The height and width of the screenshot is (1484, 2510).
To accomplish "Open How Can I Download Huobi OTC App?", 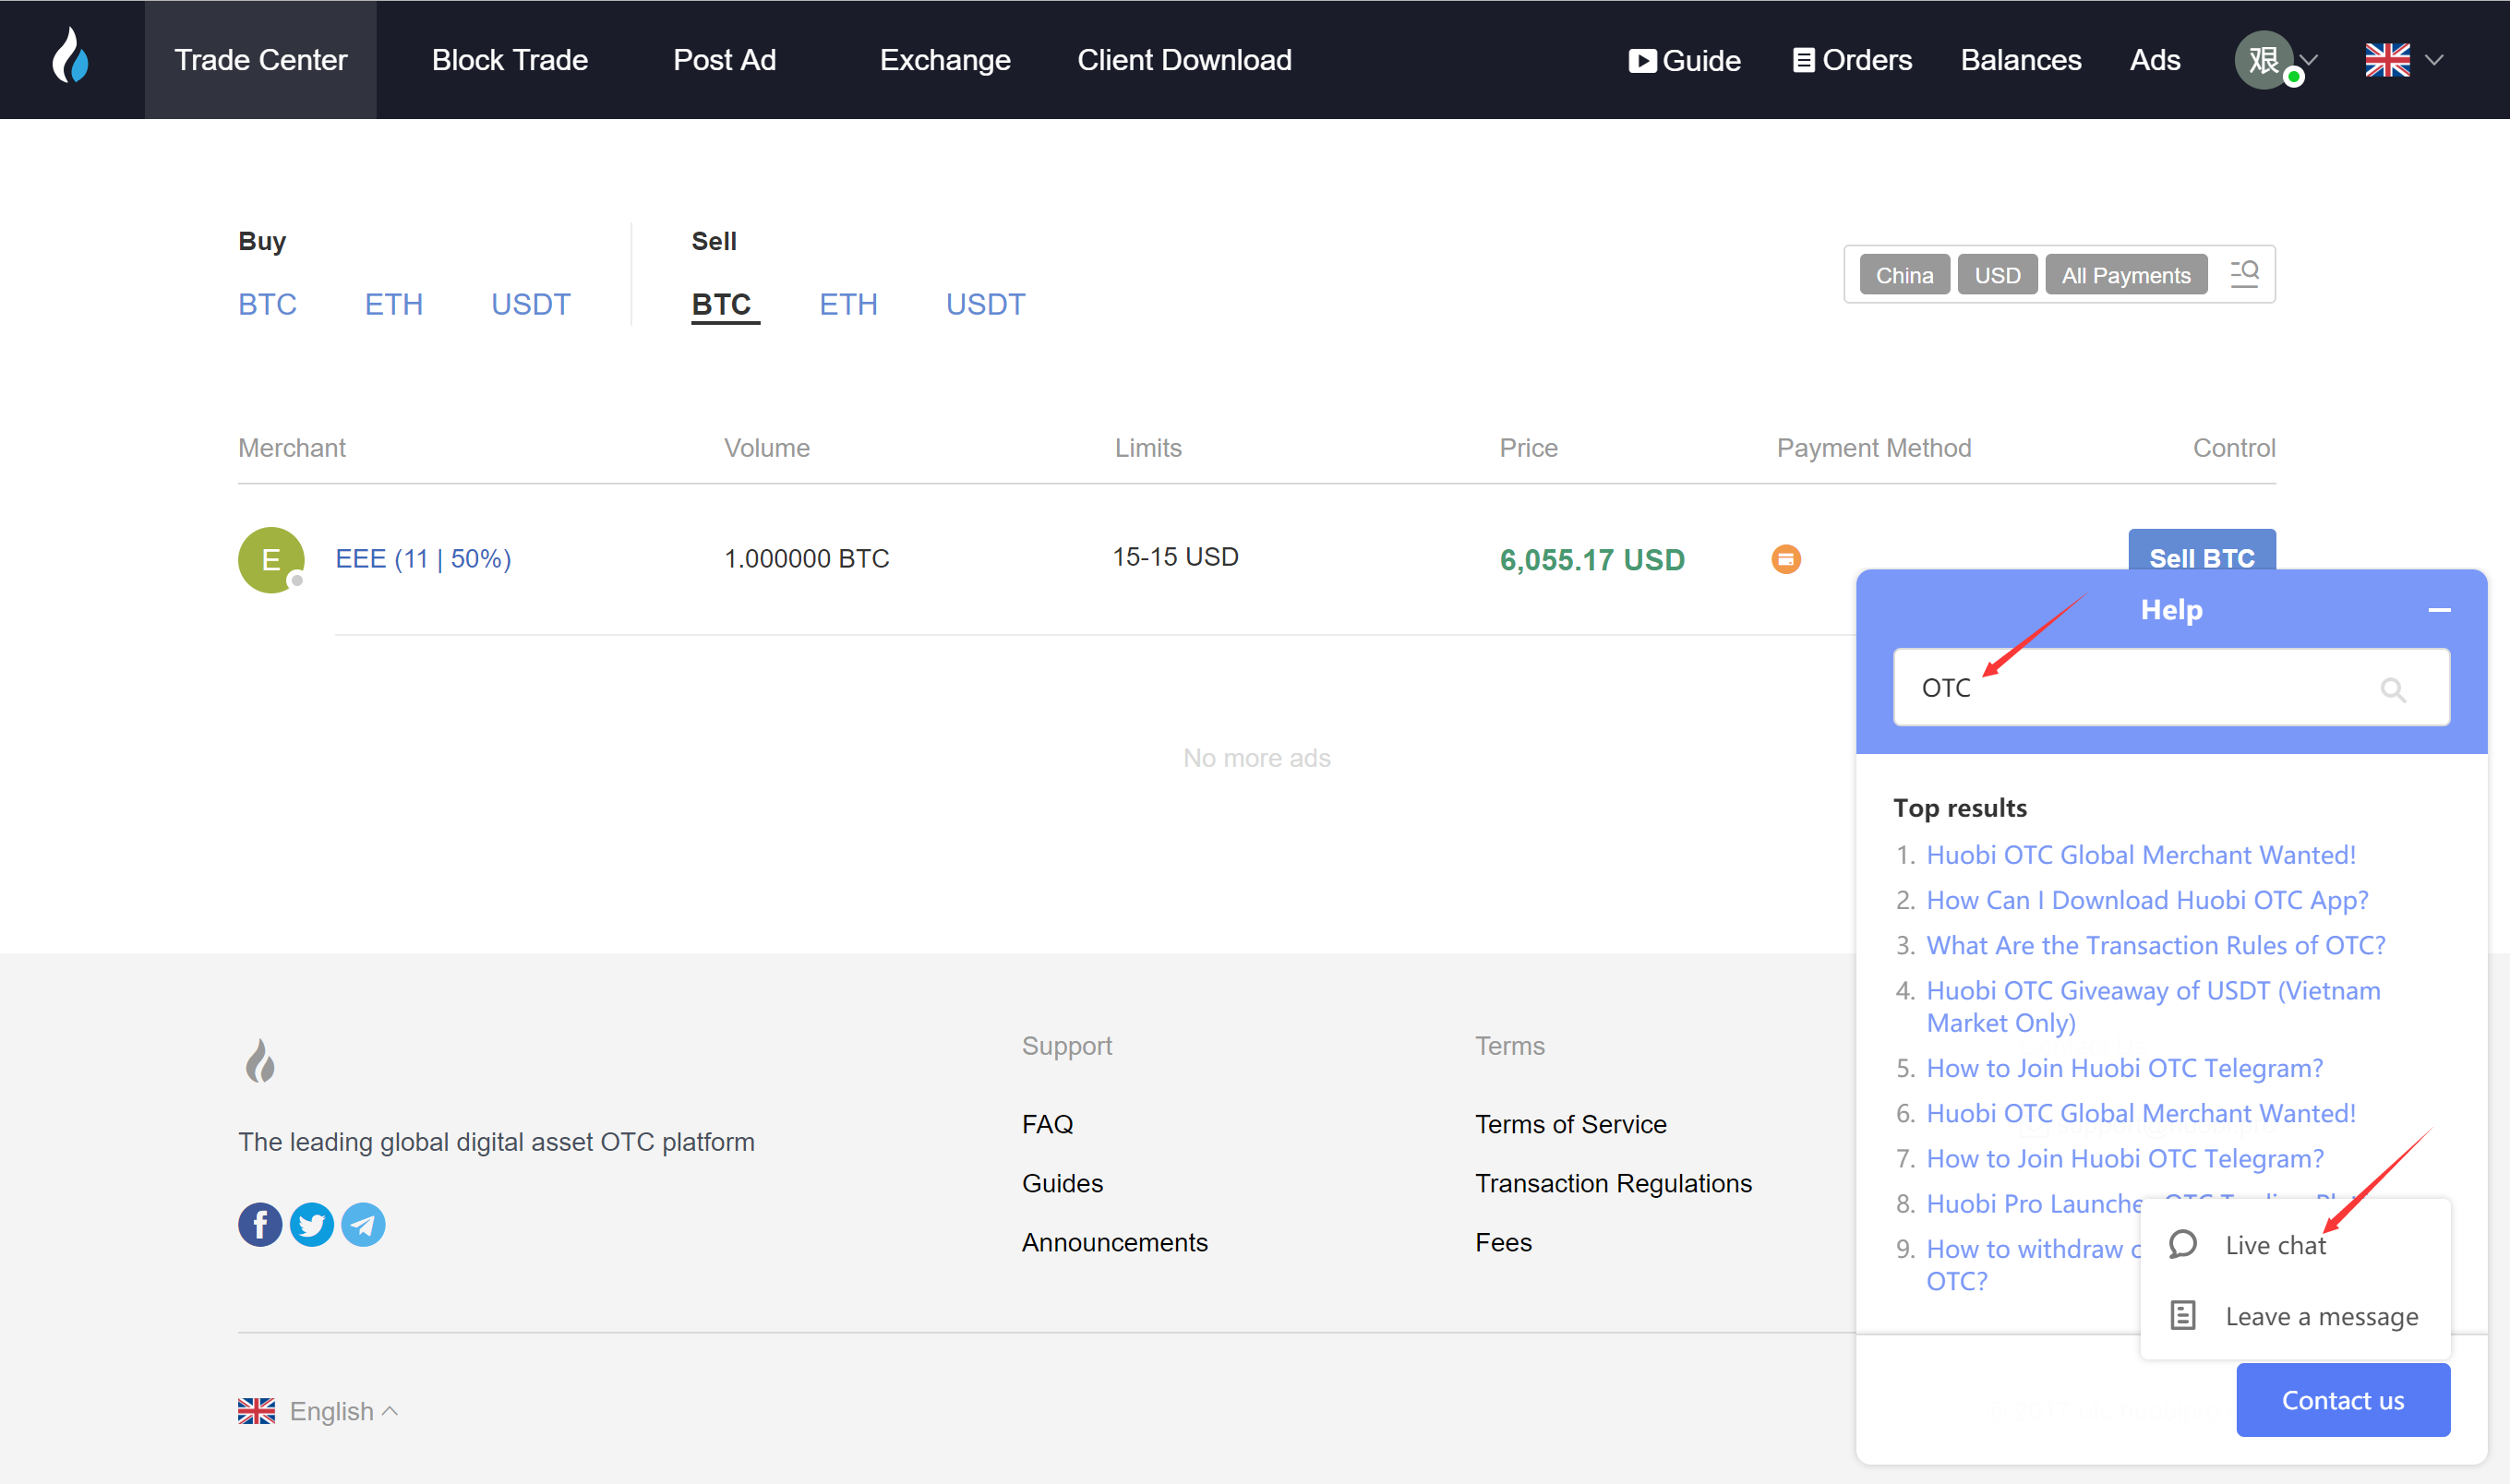I will coord(2147,900).
